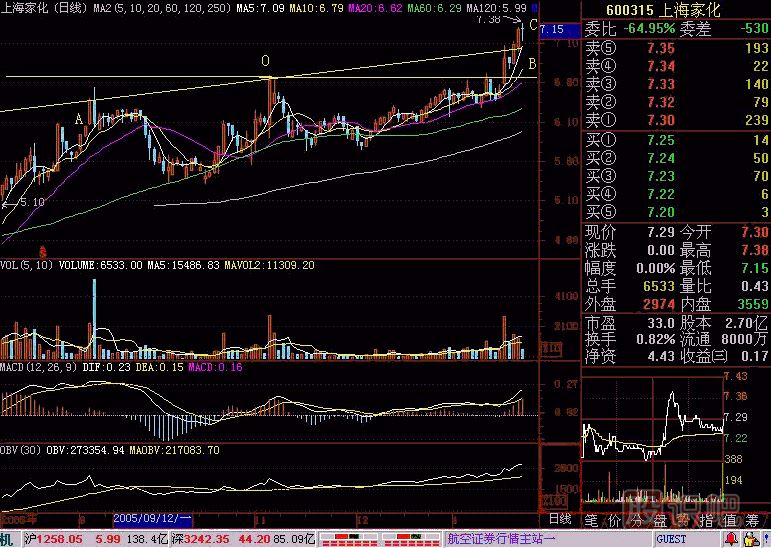Click the red marker icon at chart bottom
This screenshot has height=548, width=771.
coord(42,249)
